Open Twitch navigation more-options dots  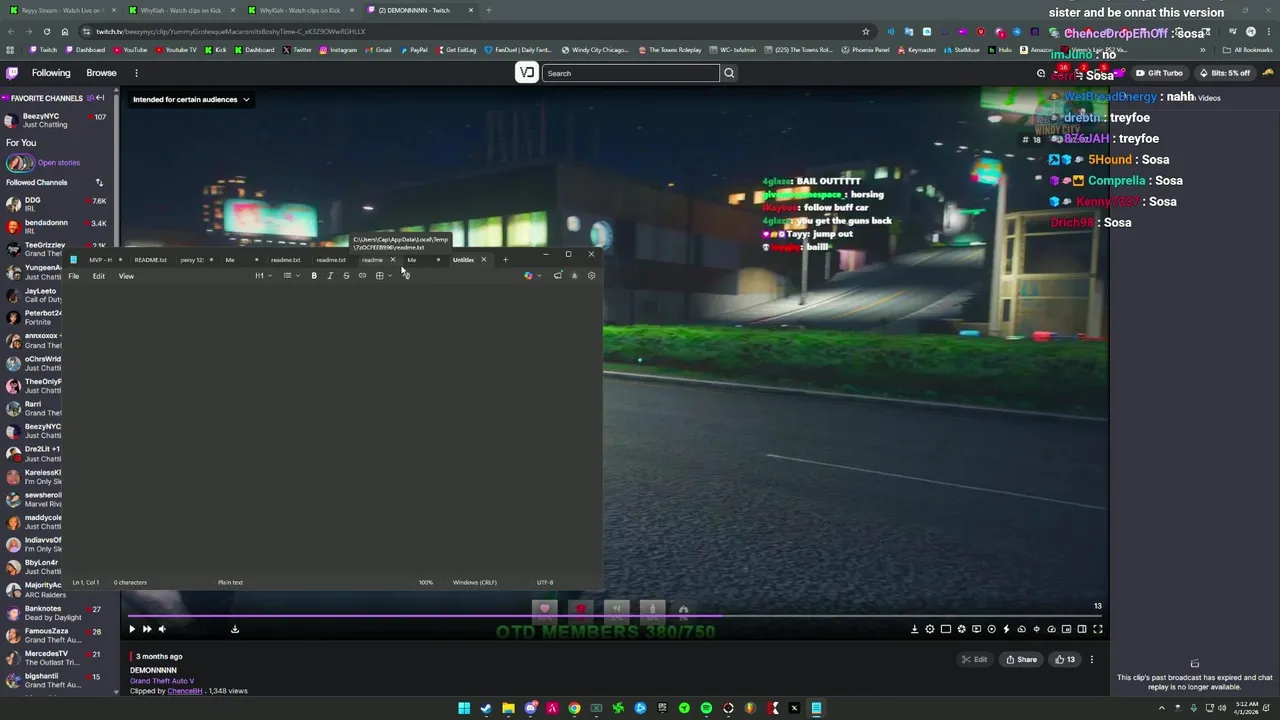pos(136,73)
